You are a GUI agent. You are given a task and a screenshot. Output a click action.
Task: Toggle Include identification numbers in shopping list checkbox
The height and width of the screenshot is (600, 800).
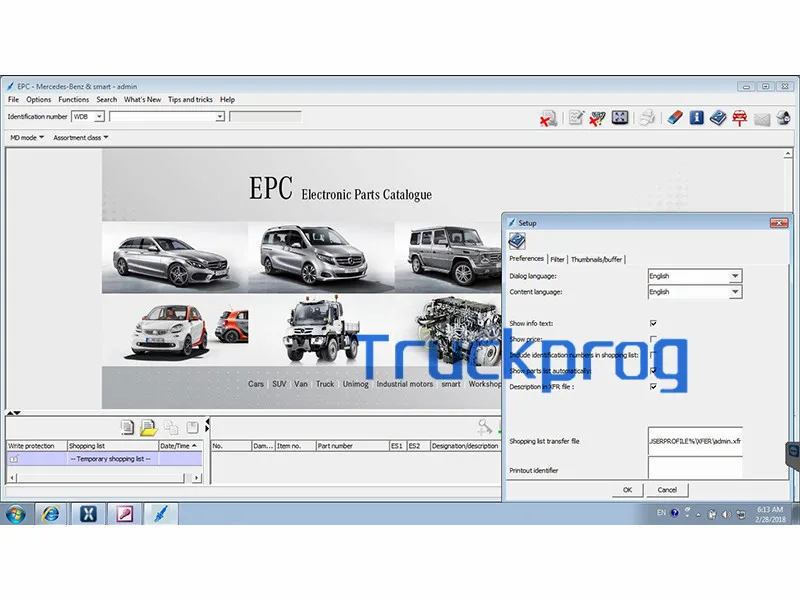(653, 355)
